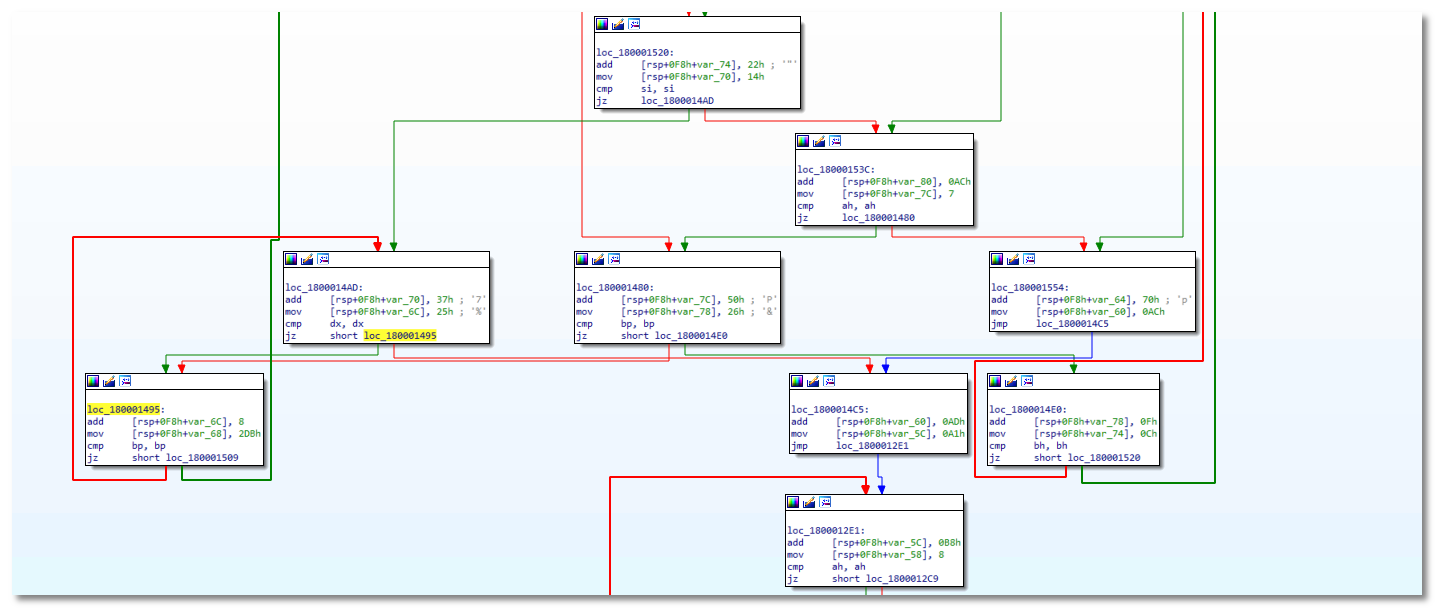This screenshot has width=1435, height=608.
Task: Click highlighted jz target loc_180001495
Action: point(400,336)
